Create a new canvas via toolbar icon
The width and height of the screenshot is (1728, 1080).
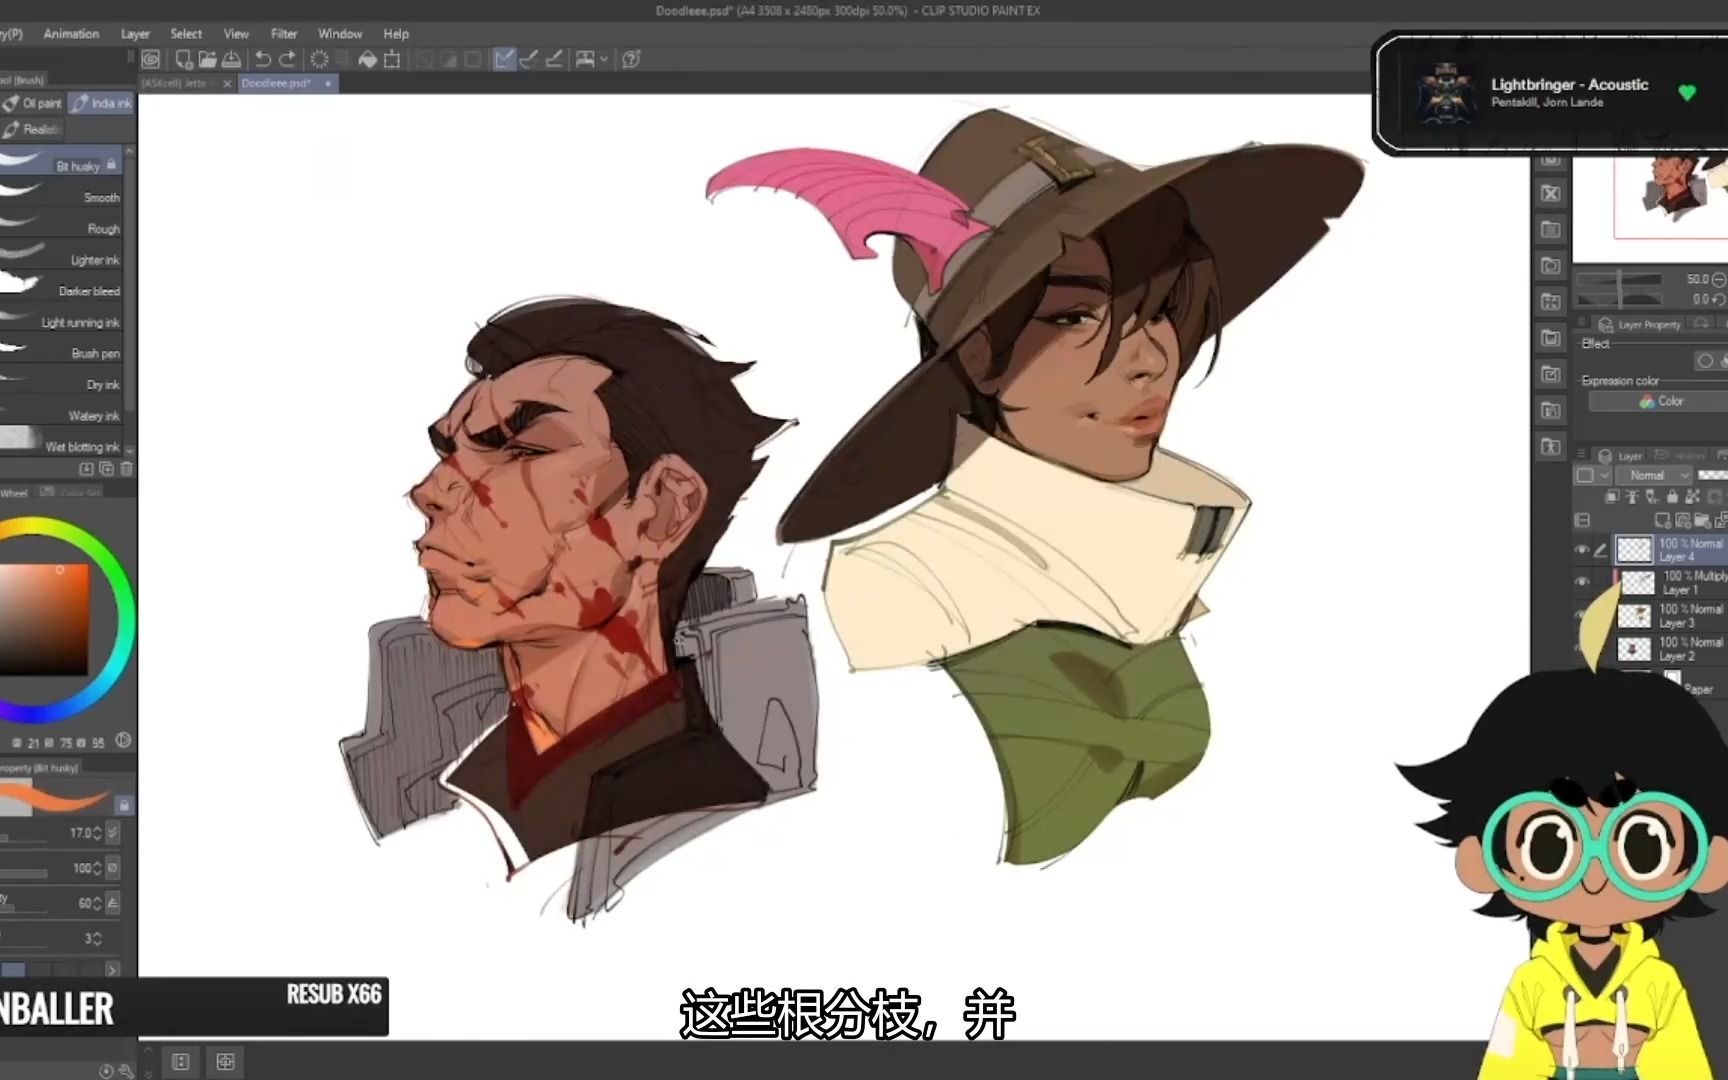pos(183,59)
